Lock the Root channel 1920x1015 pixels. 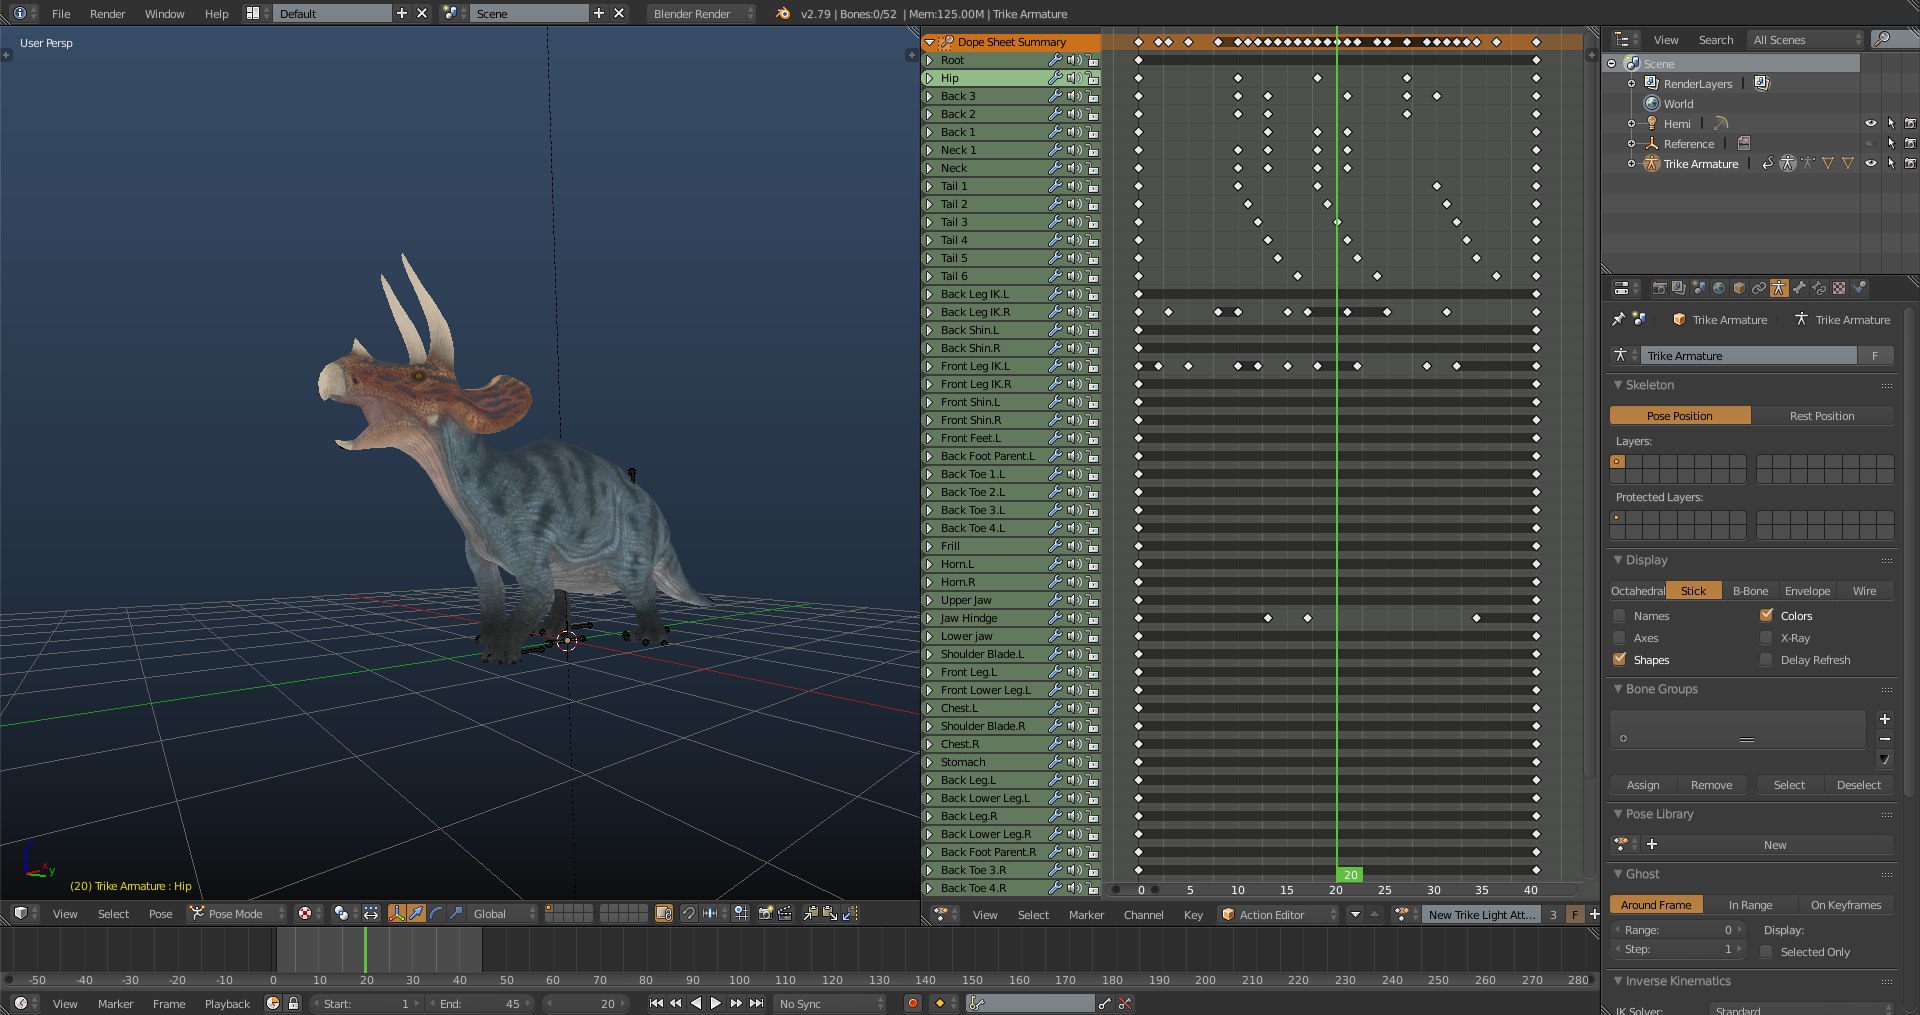(1093, 60)
